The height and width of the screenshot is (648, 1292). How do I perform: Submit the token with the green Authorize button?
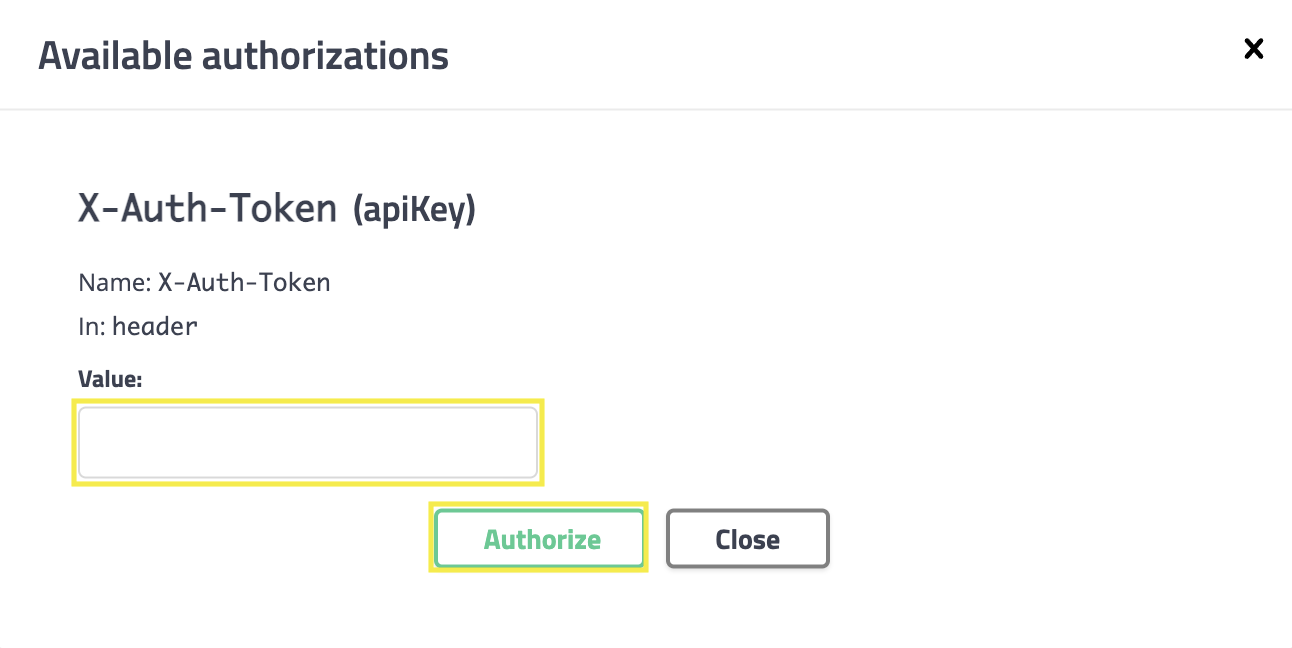540,539
